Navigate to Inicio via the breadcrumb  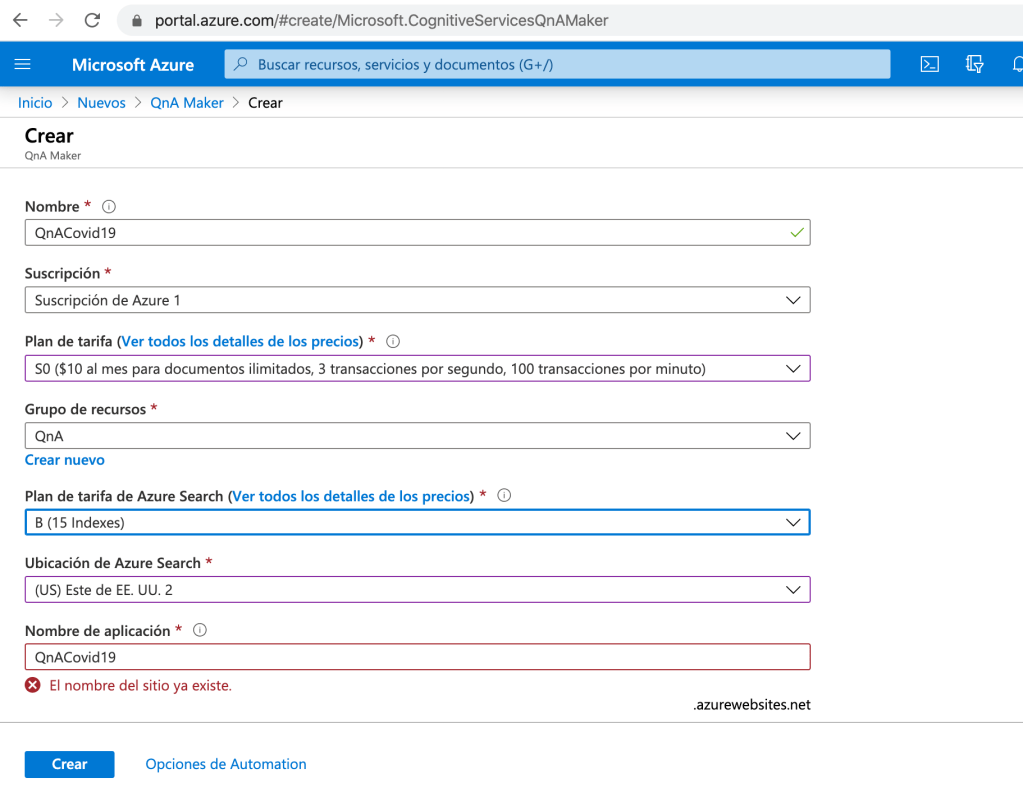point(34,102)
